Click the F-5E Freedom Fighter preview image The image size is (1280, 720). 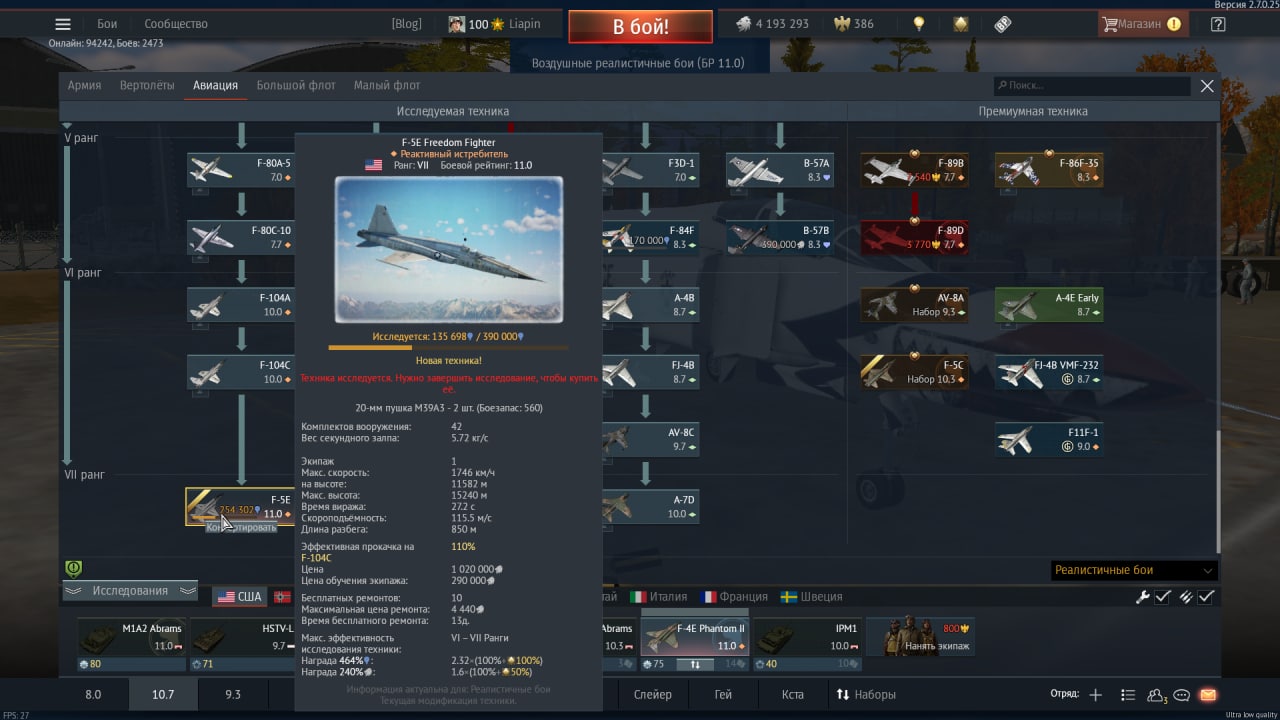[448, 249]
